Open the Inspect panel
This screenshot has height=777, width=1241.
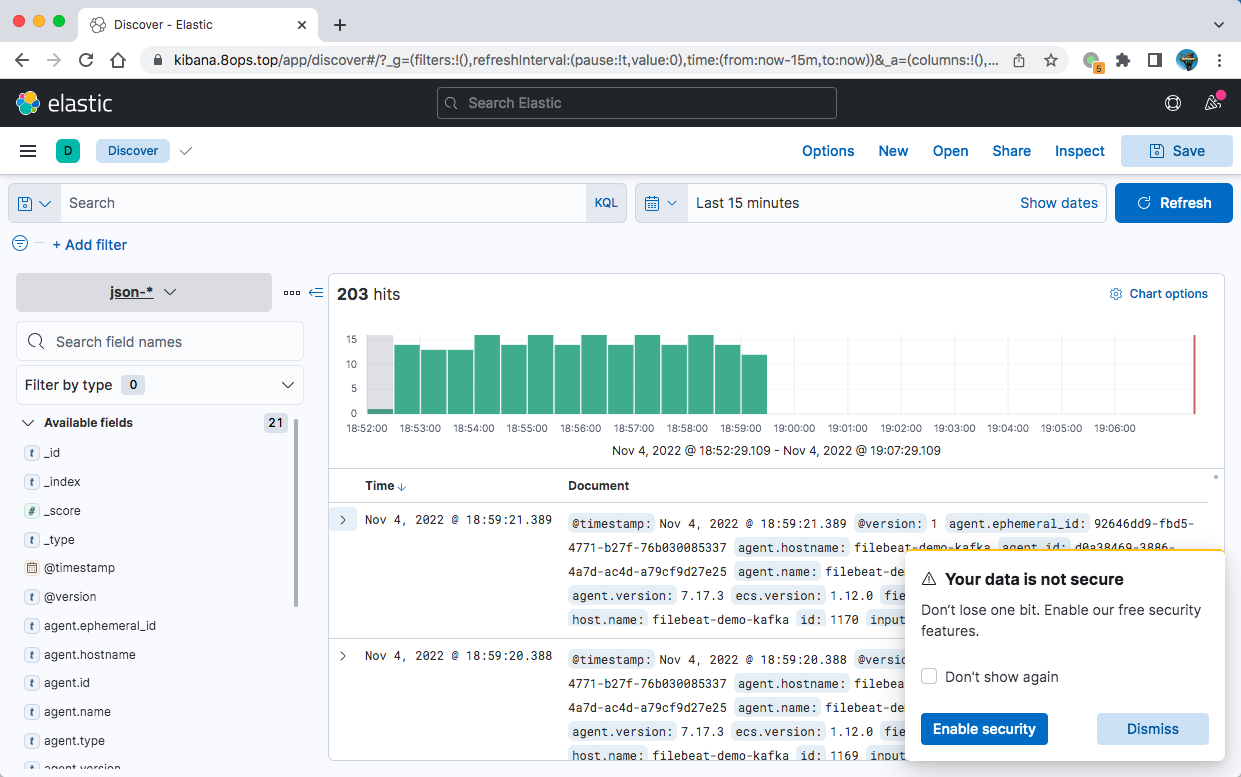(1080, 151)
